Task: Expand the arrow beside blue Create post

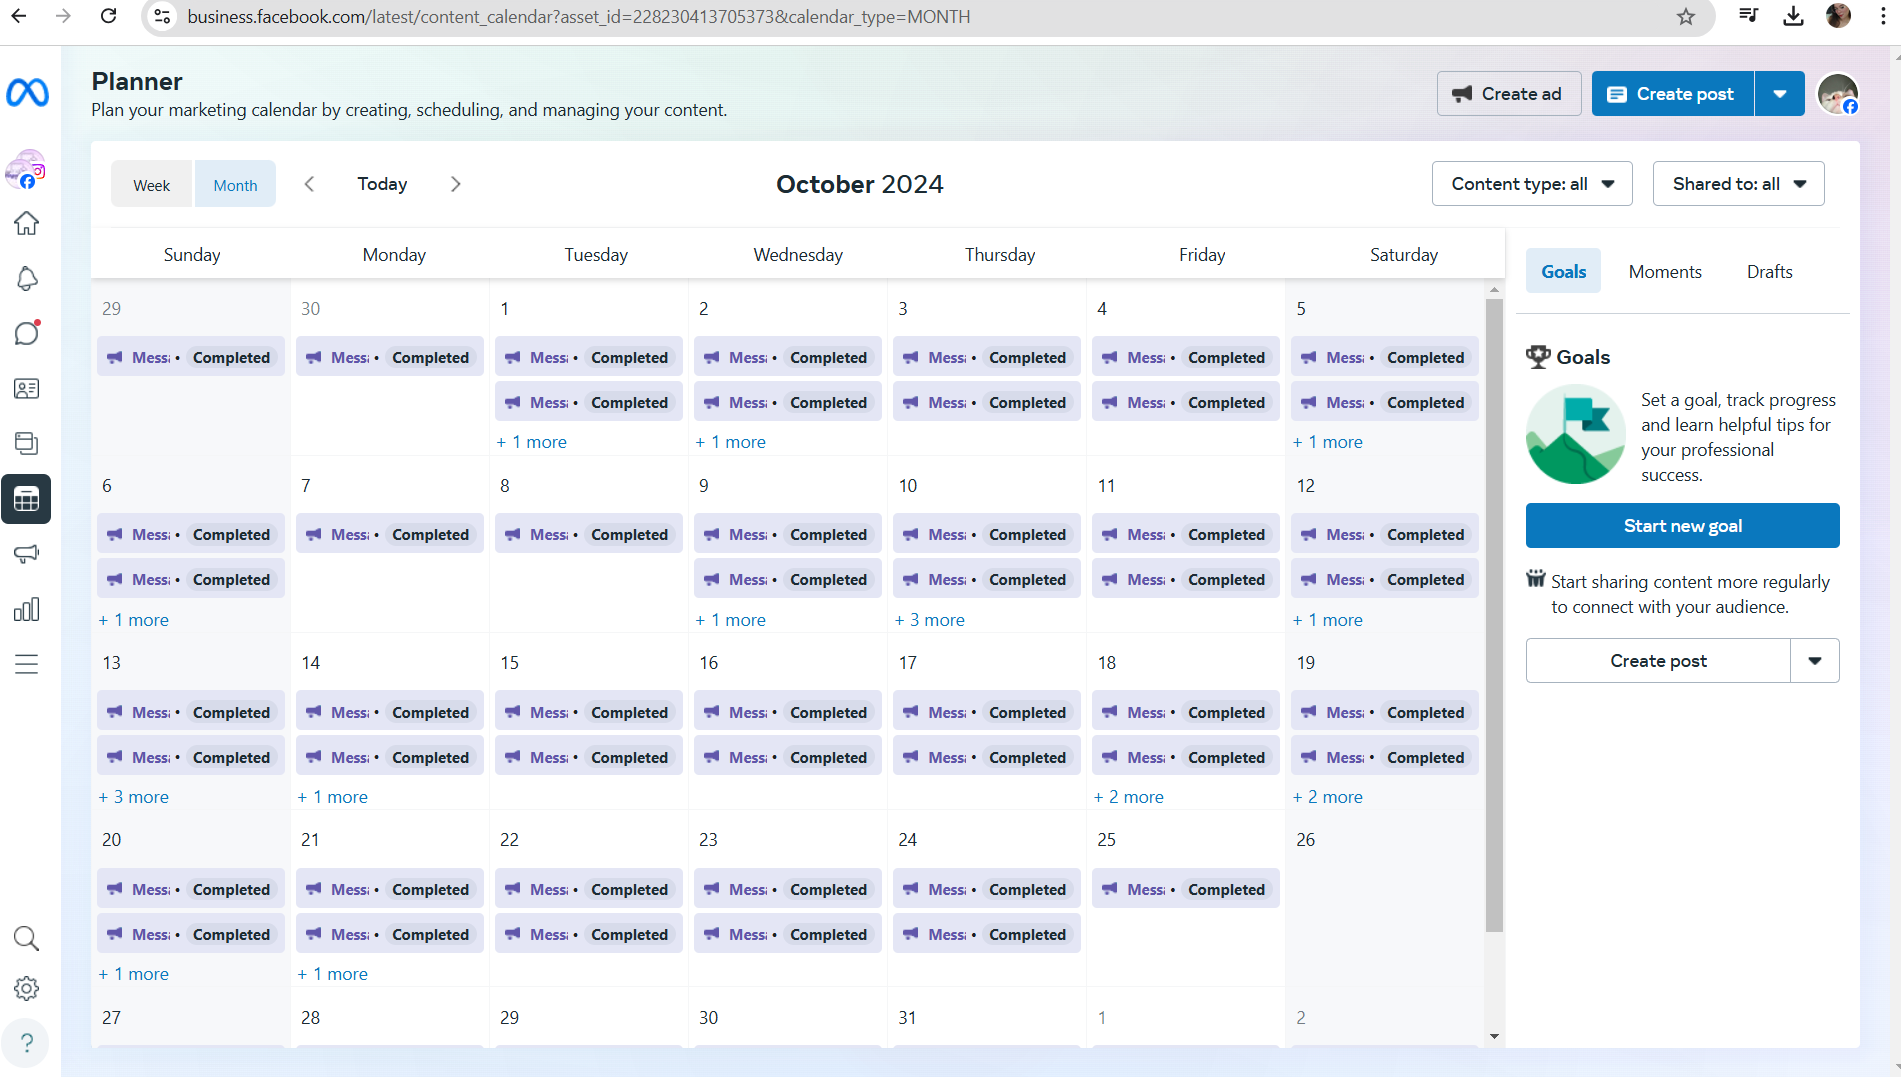Action: click(x=1780, y=94)
